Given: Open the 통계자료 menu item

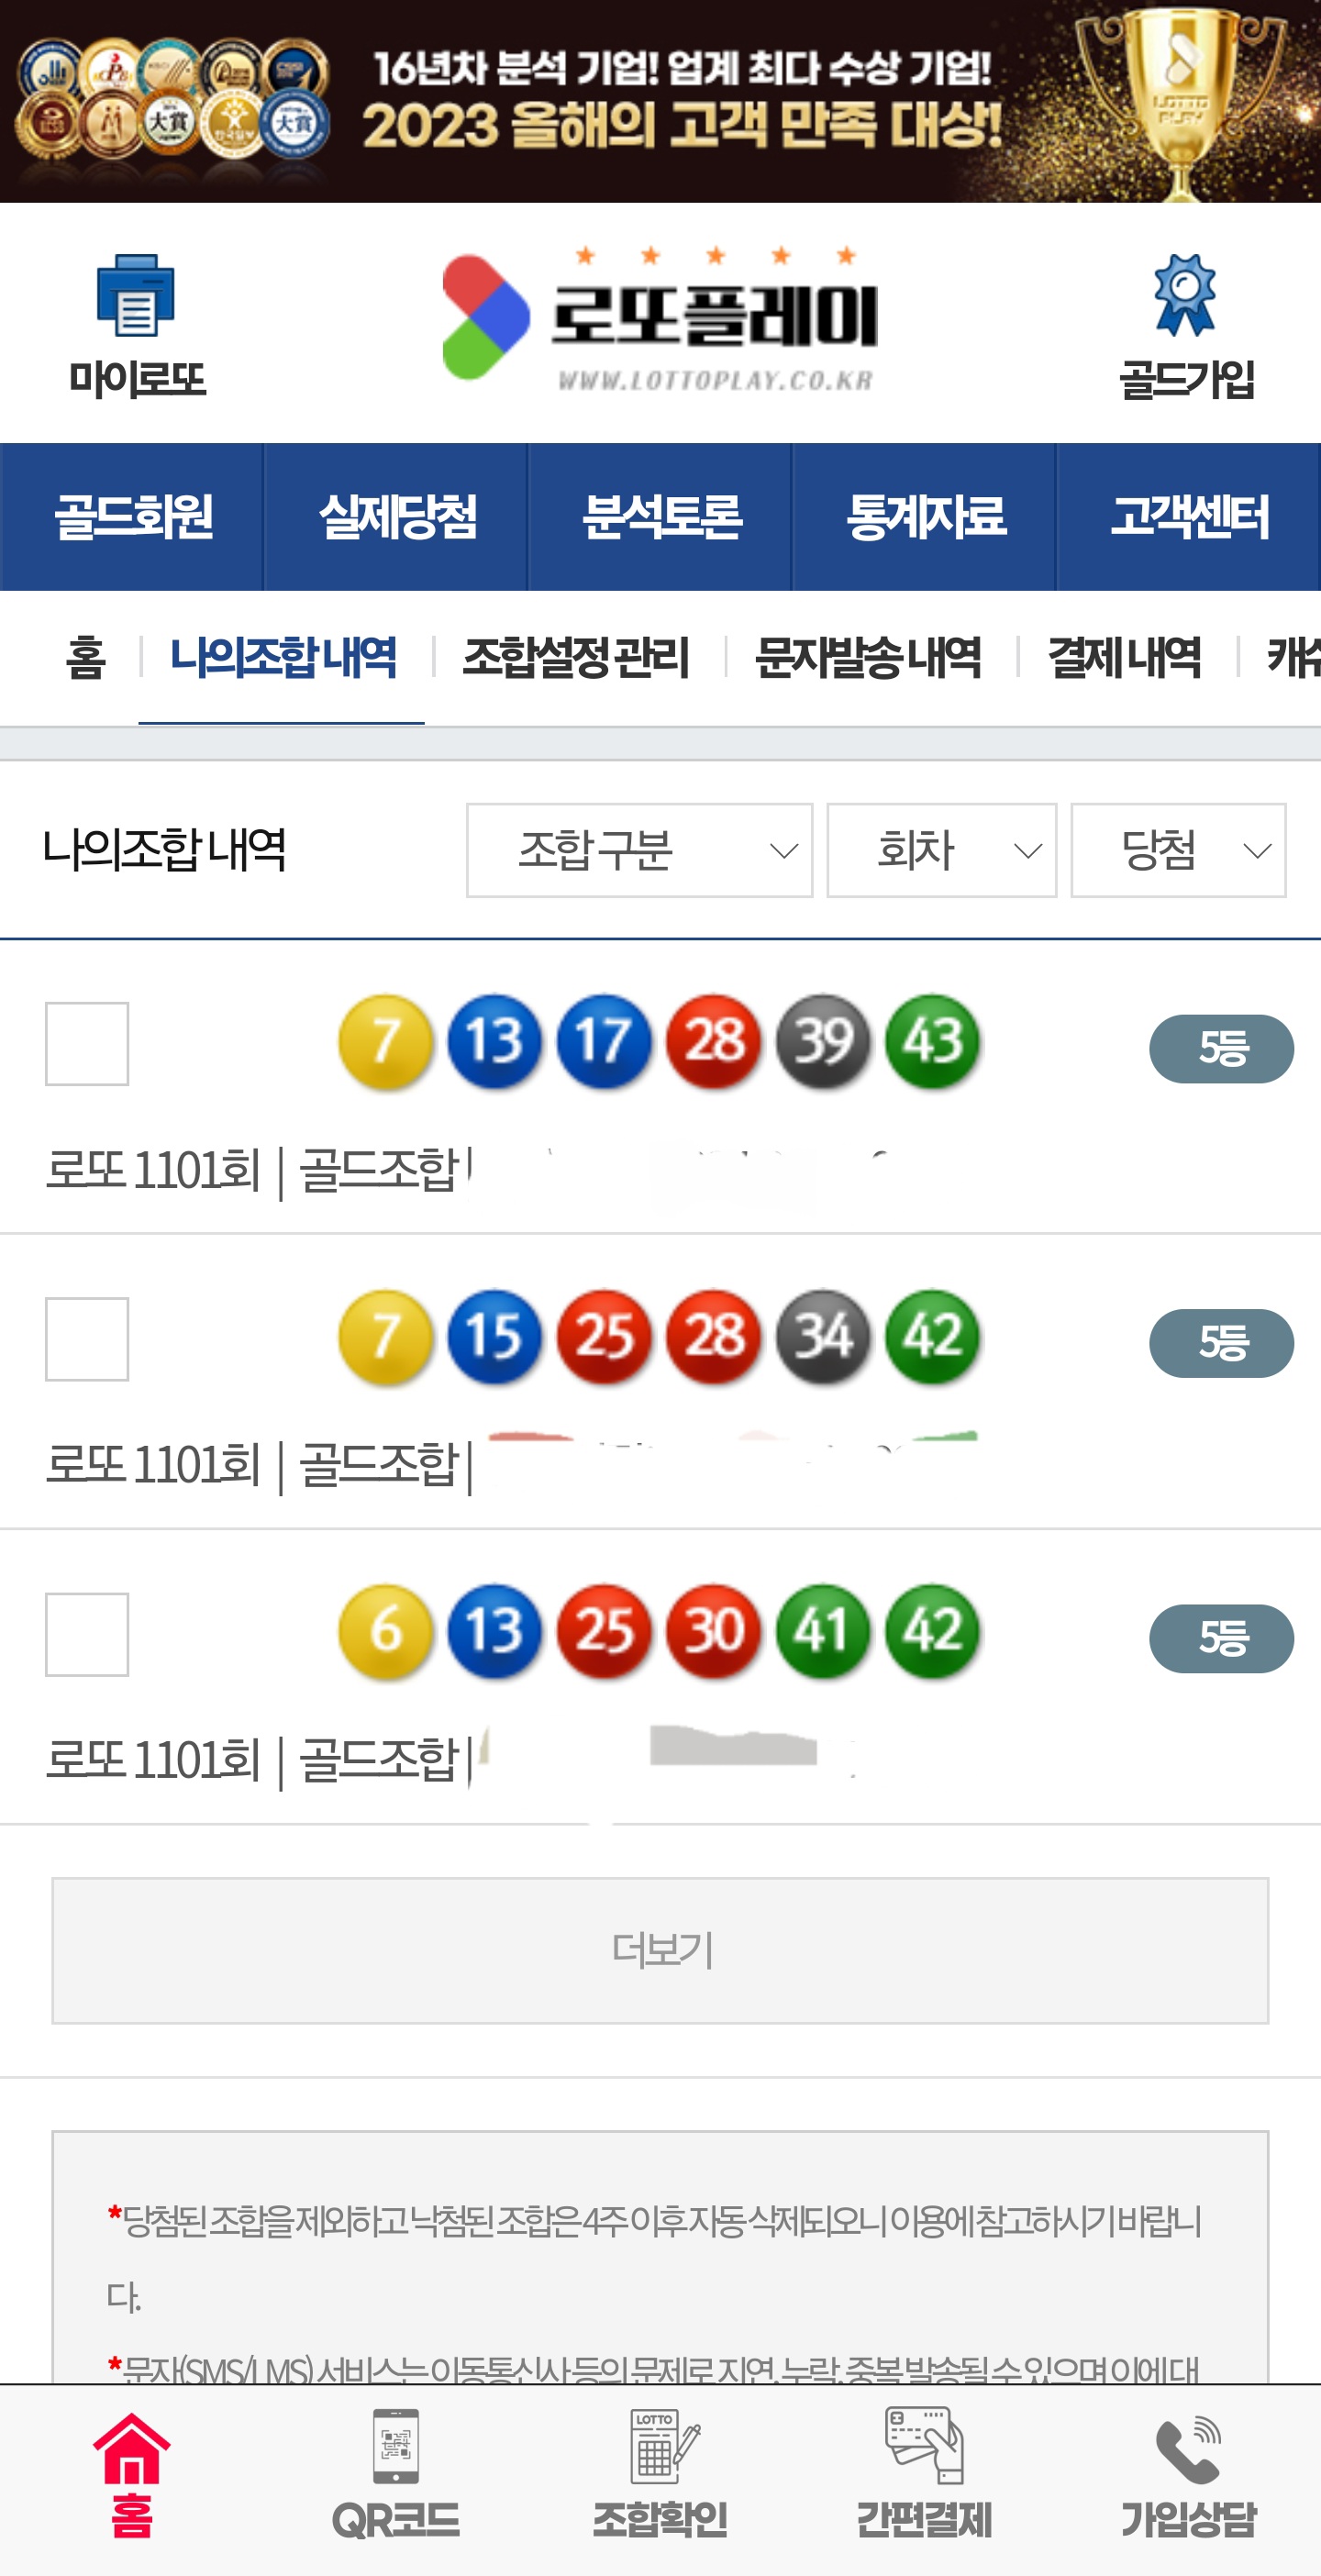Looking at the screenshot, I should pyautogui.click(x=925, y=517).
